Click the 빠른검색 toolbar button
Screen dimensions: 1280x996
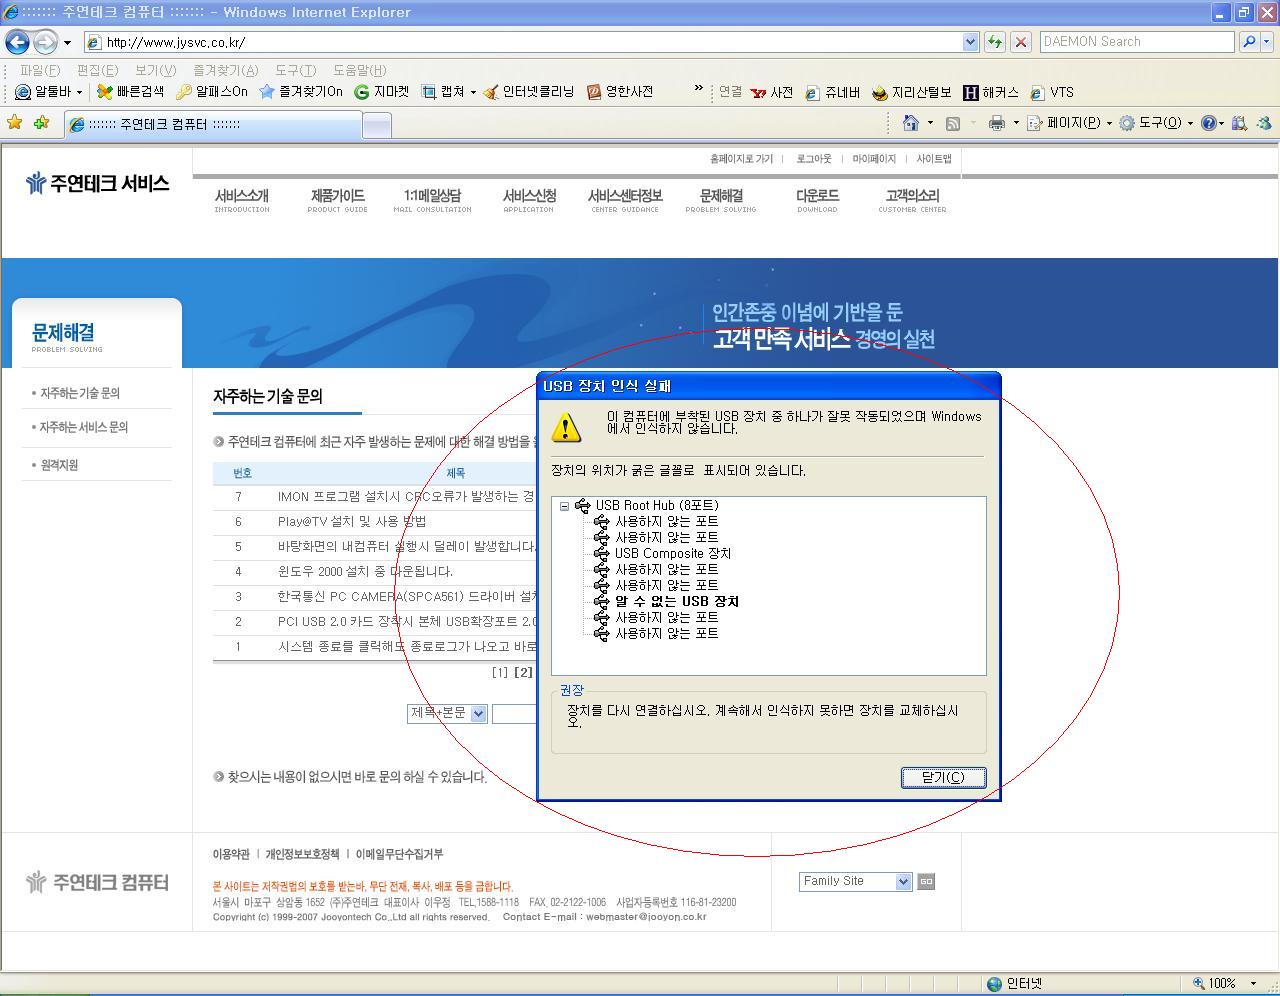click(x=130, y=92)
